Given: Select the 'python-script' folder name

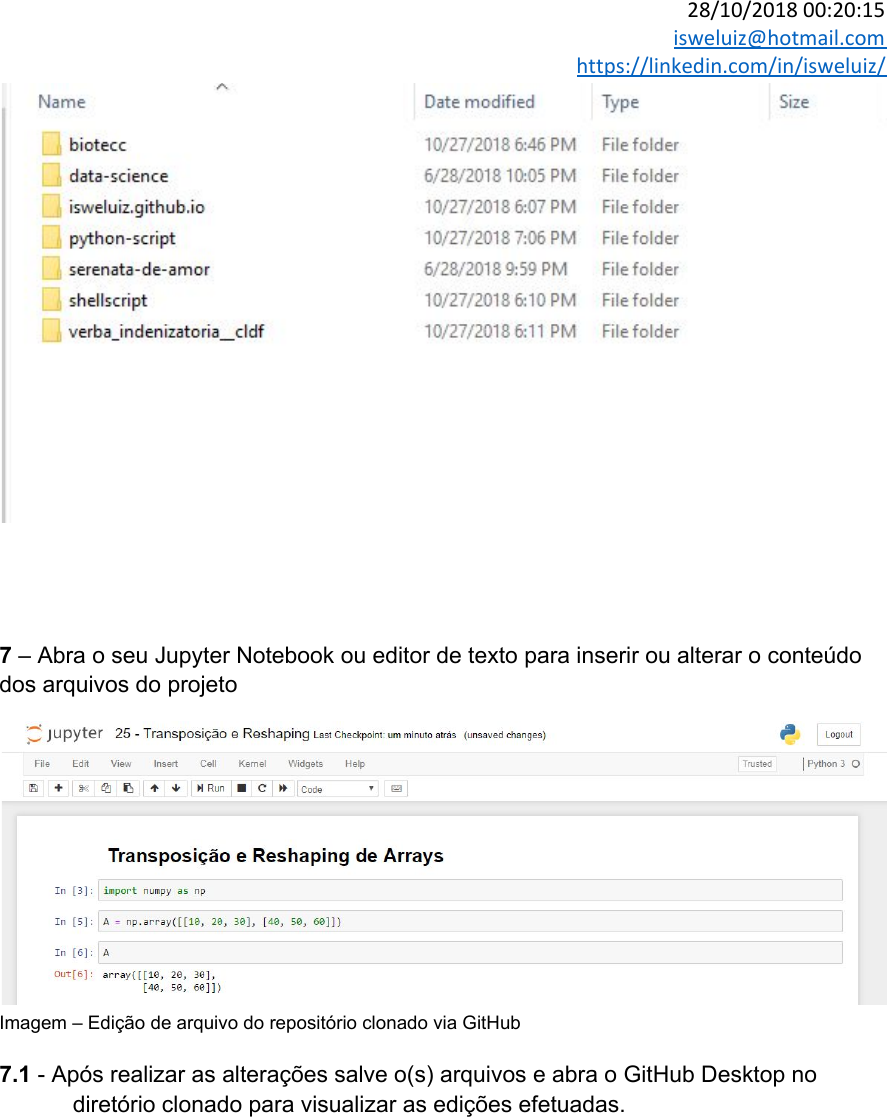Looking at the screenshot, I should pyautogui.click(x=122, y=239).
